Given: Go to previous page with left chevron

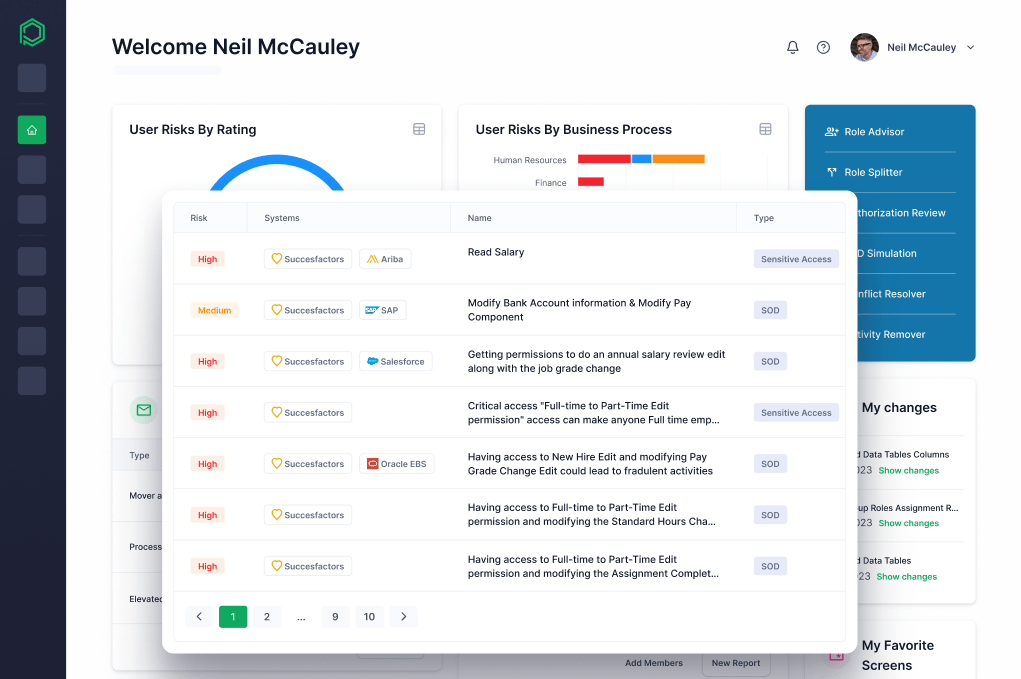Looking at the screenshot, I should pyautogui.click(x=199, y=617).
